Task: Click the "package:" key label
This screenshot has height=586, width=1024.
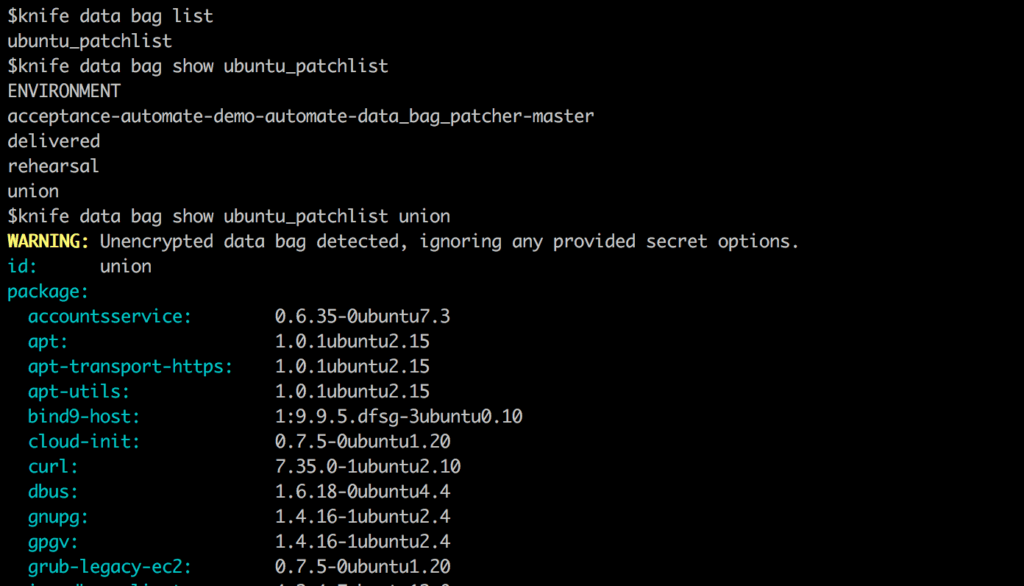Action: 48,291
